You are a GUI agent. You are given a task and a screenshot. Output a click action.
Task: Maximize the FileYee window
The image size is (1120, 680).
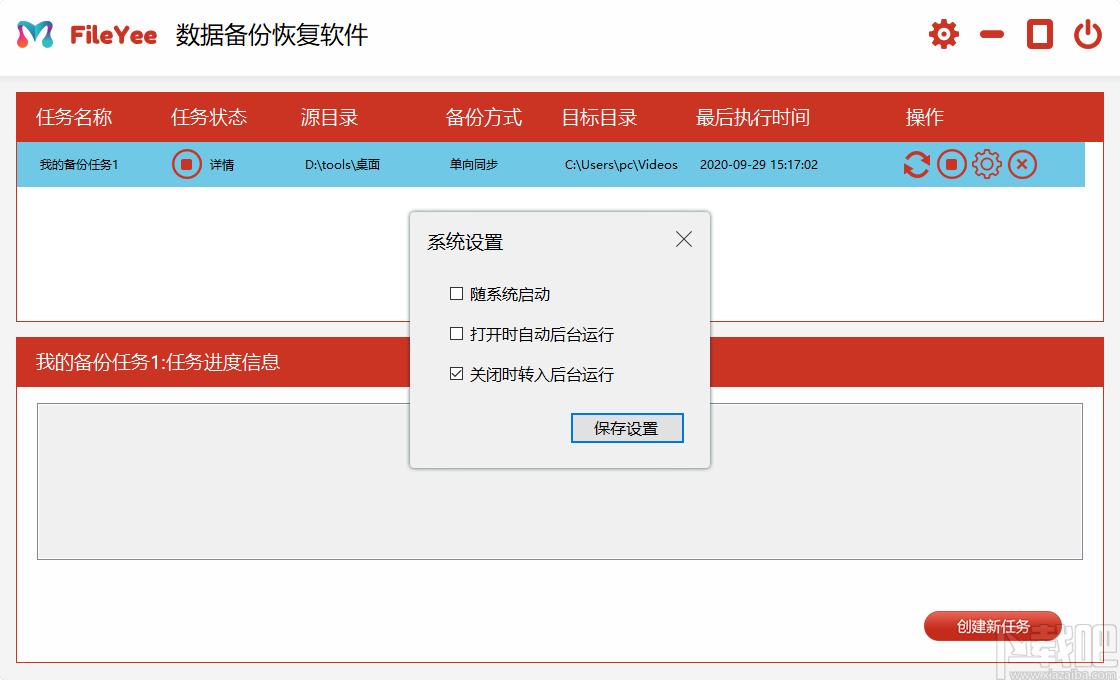[x=1039, y=34]
